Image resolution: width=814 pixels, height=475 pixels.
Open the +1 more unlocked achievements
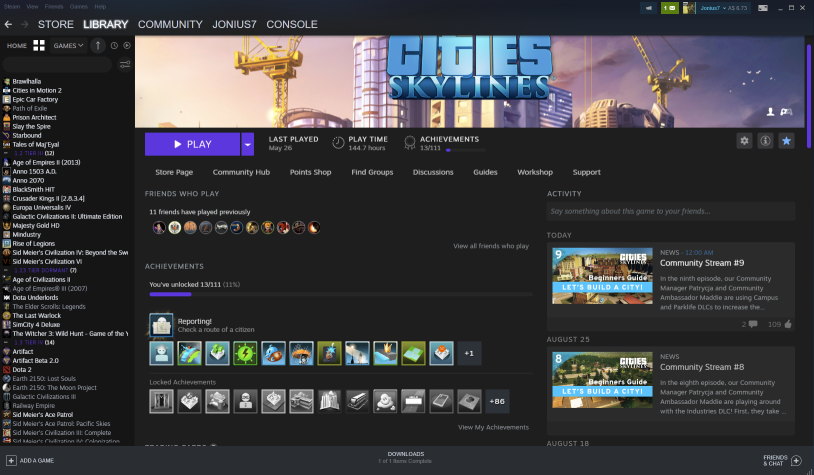[x=469, y=354]
